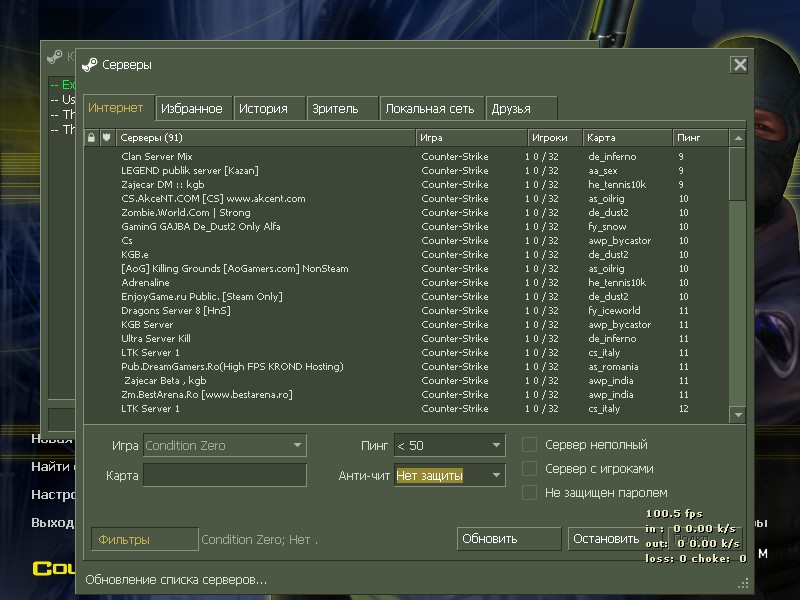Click the server list vertical scrollbar thumb
This screenshot has width=800, height=600.
(738, 174)
